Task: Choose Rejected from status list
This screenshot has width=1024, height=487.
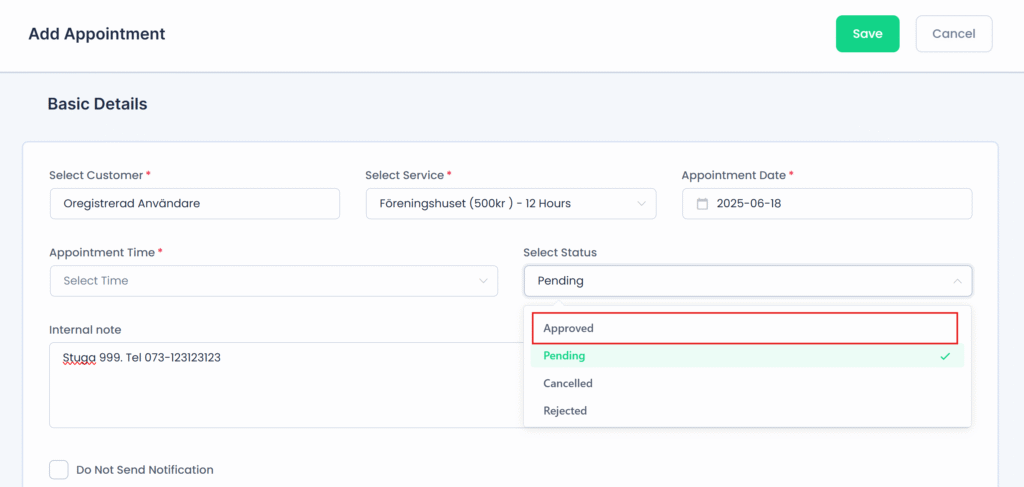Action: [747, 411]
